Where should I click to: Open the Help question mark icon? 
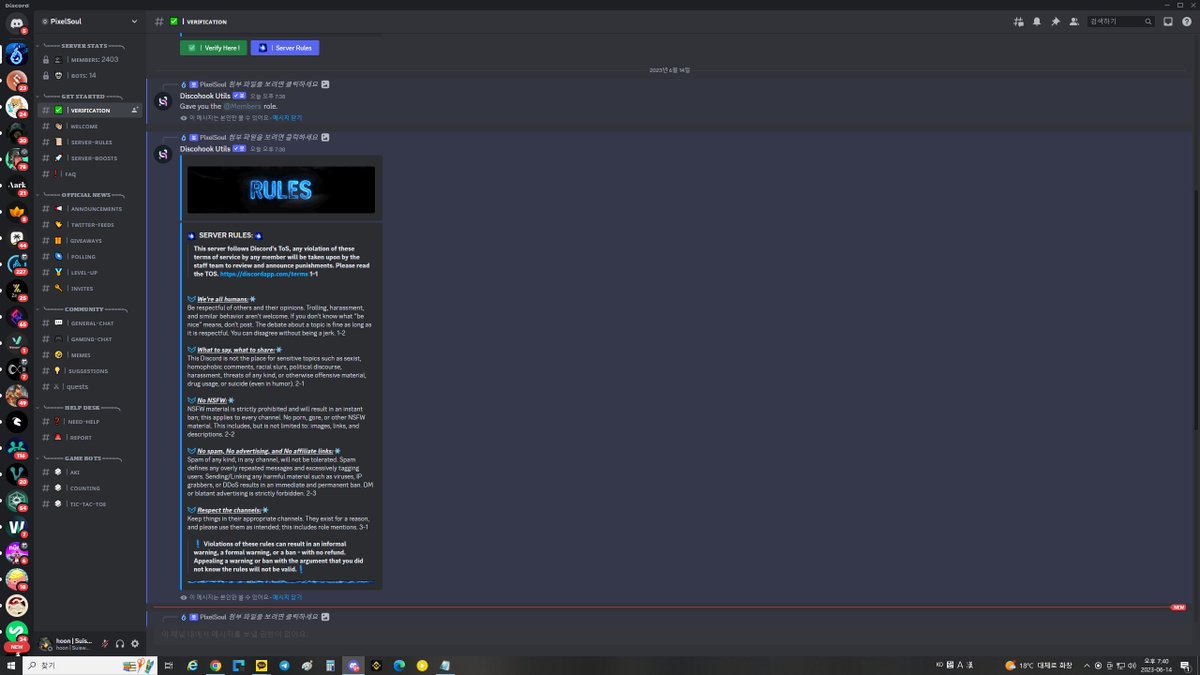point(1185,21)
